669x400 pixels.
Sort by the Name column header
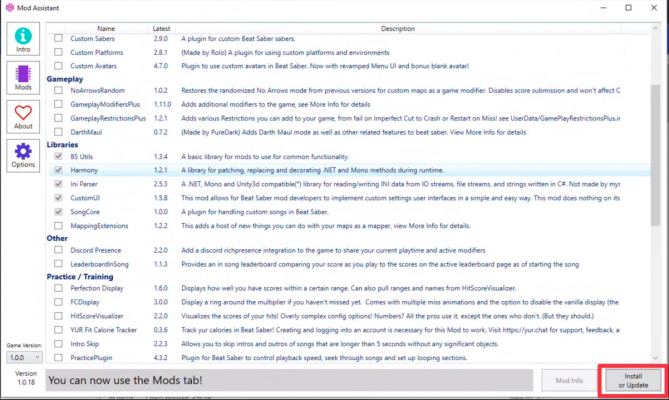click(x=106, y=29)
